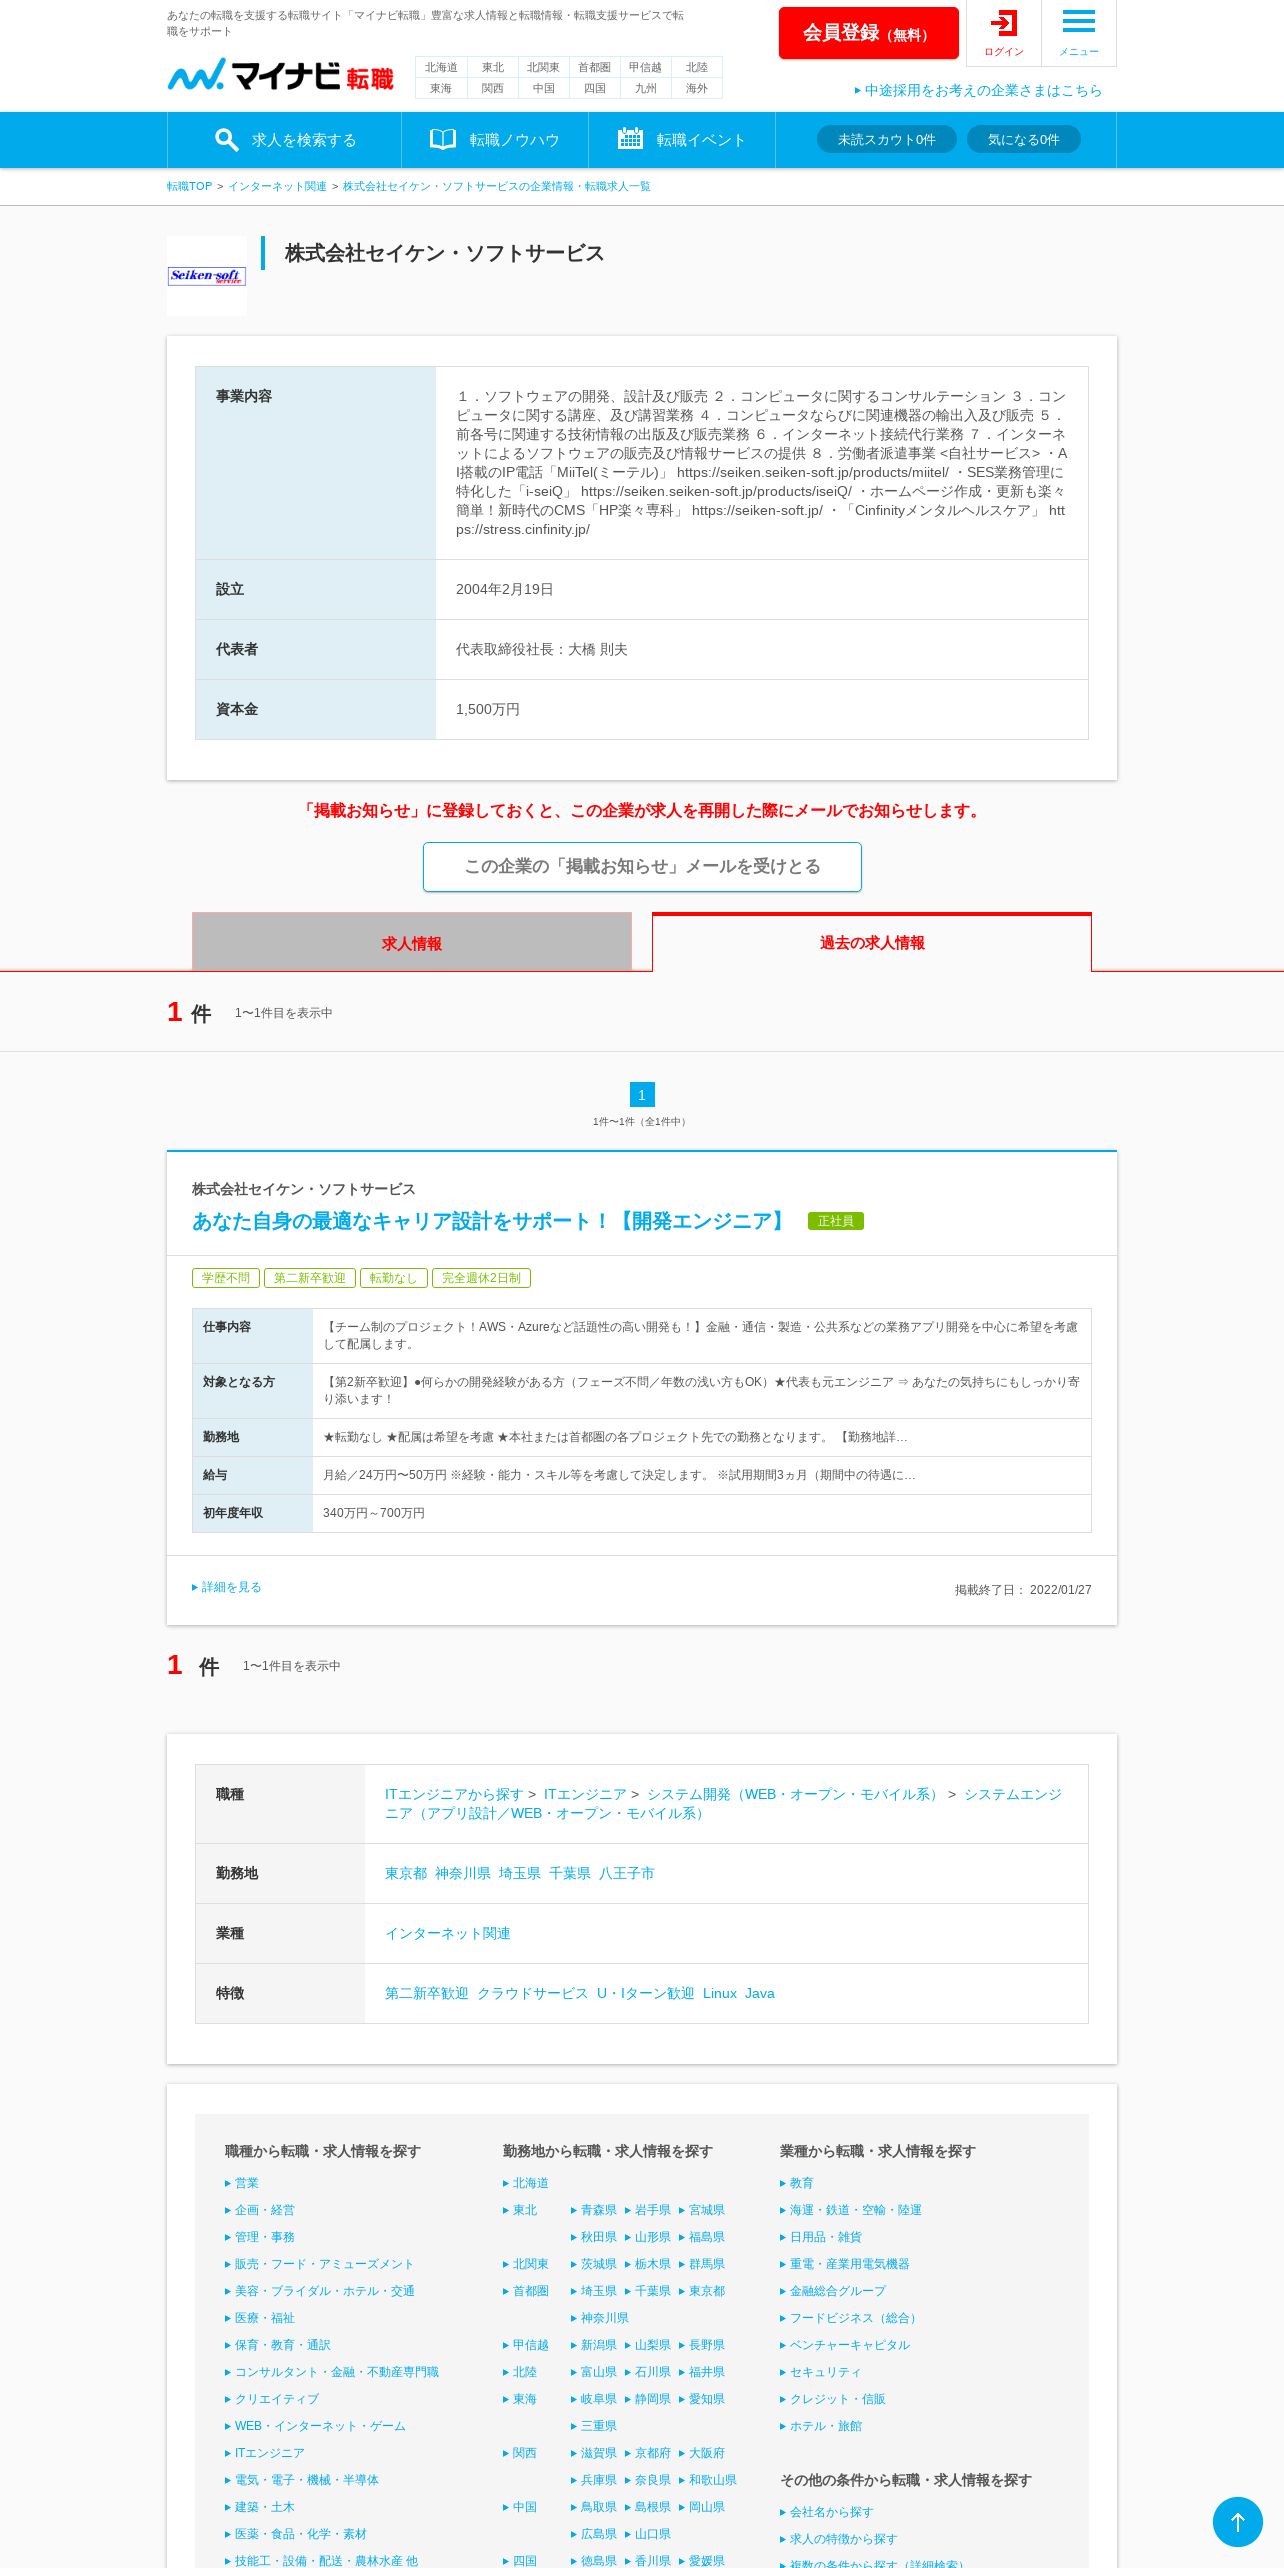Click the 気になる0件 pill button
1284x2568 pixels.
(x=1024, y=139)
